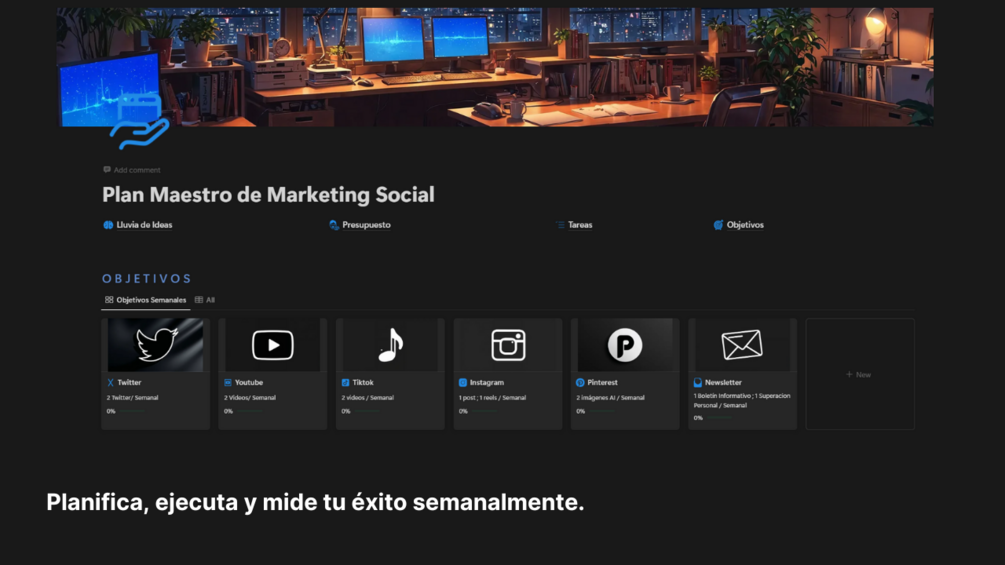The height and width of the screenshot is (565, 1005).
Task: Open the Instagram card cover thumbnail
Action: click(x=508, y=345)
